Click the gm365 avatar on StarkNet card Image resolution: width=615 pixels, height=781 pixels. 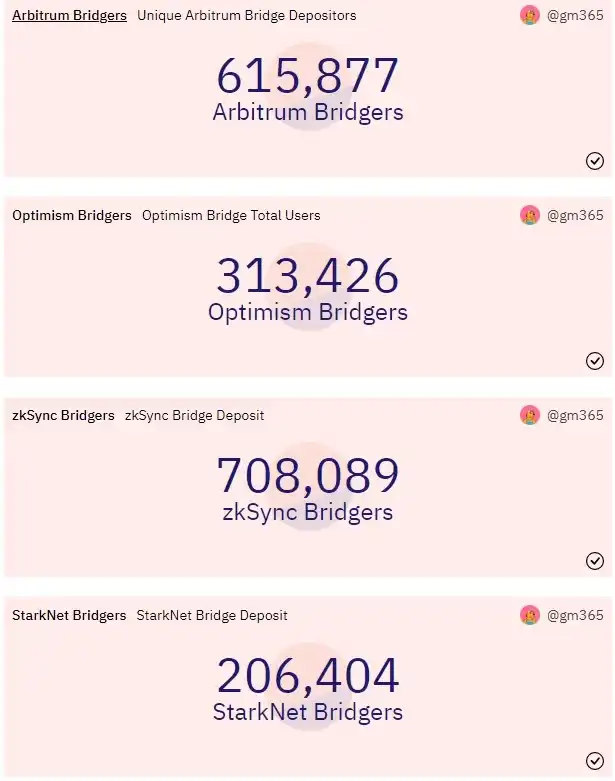[x=530, y=615]
